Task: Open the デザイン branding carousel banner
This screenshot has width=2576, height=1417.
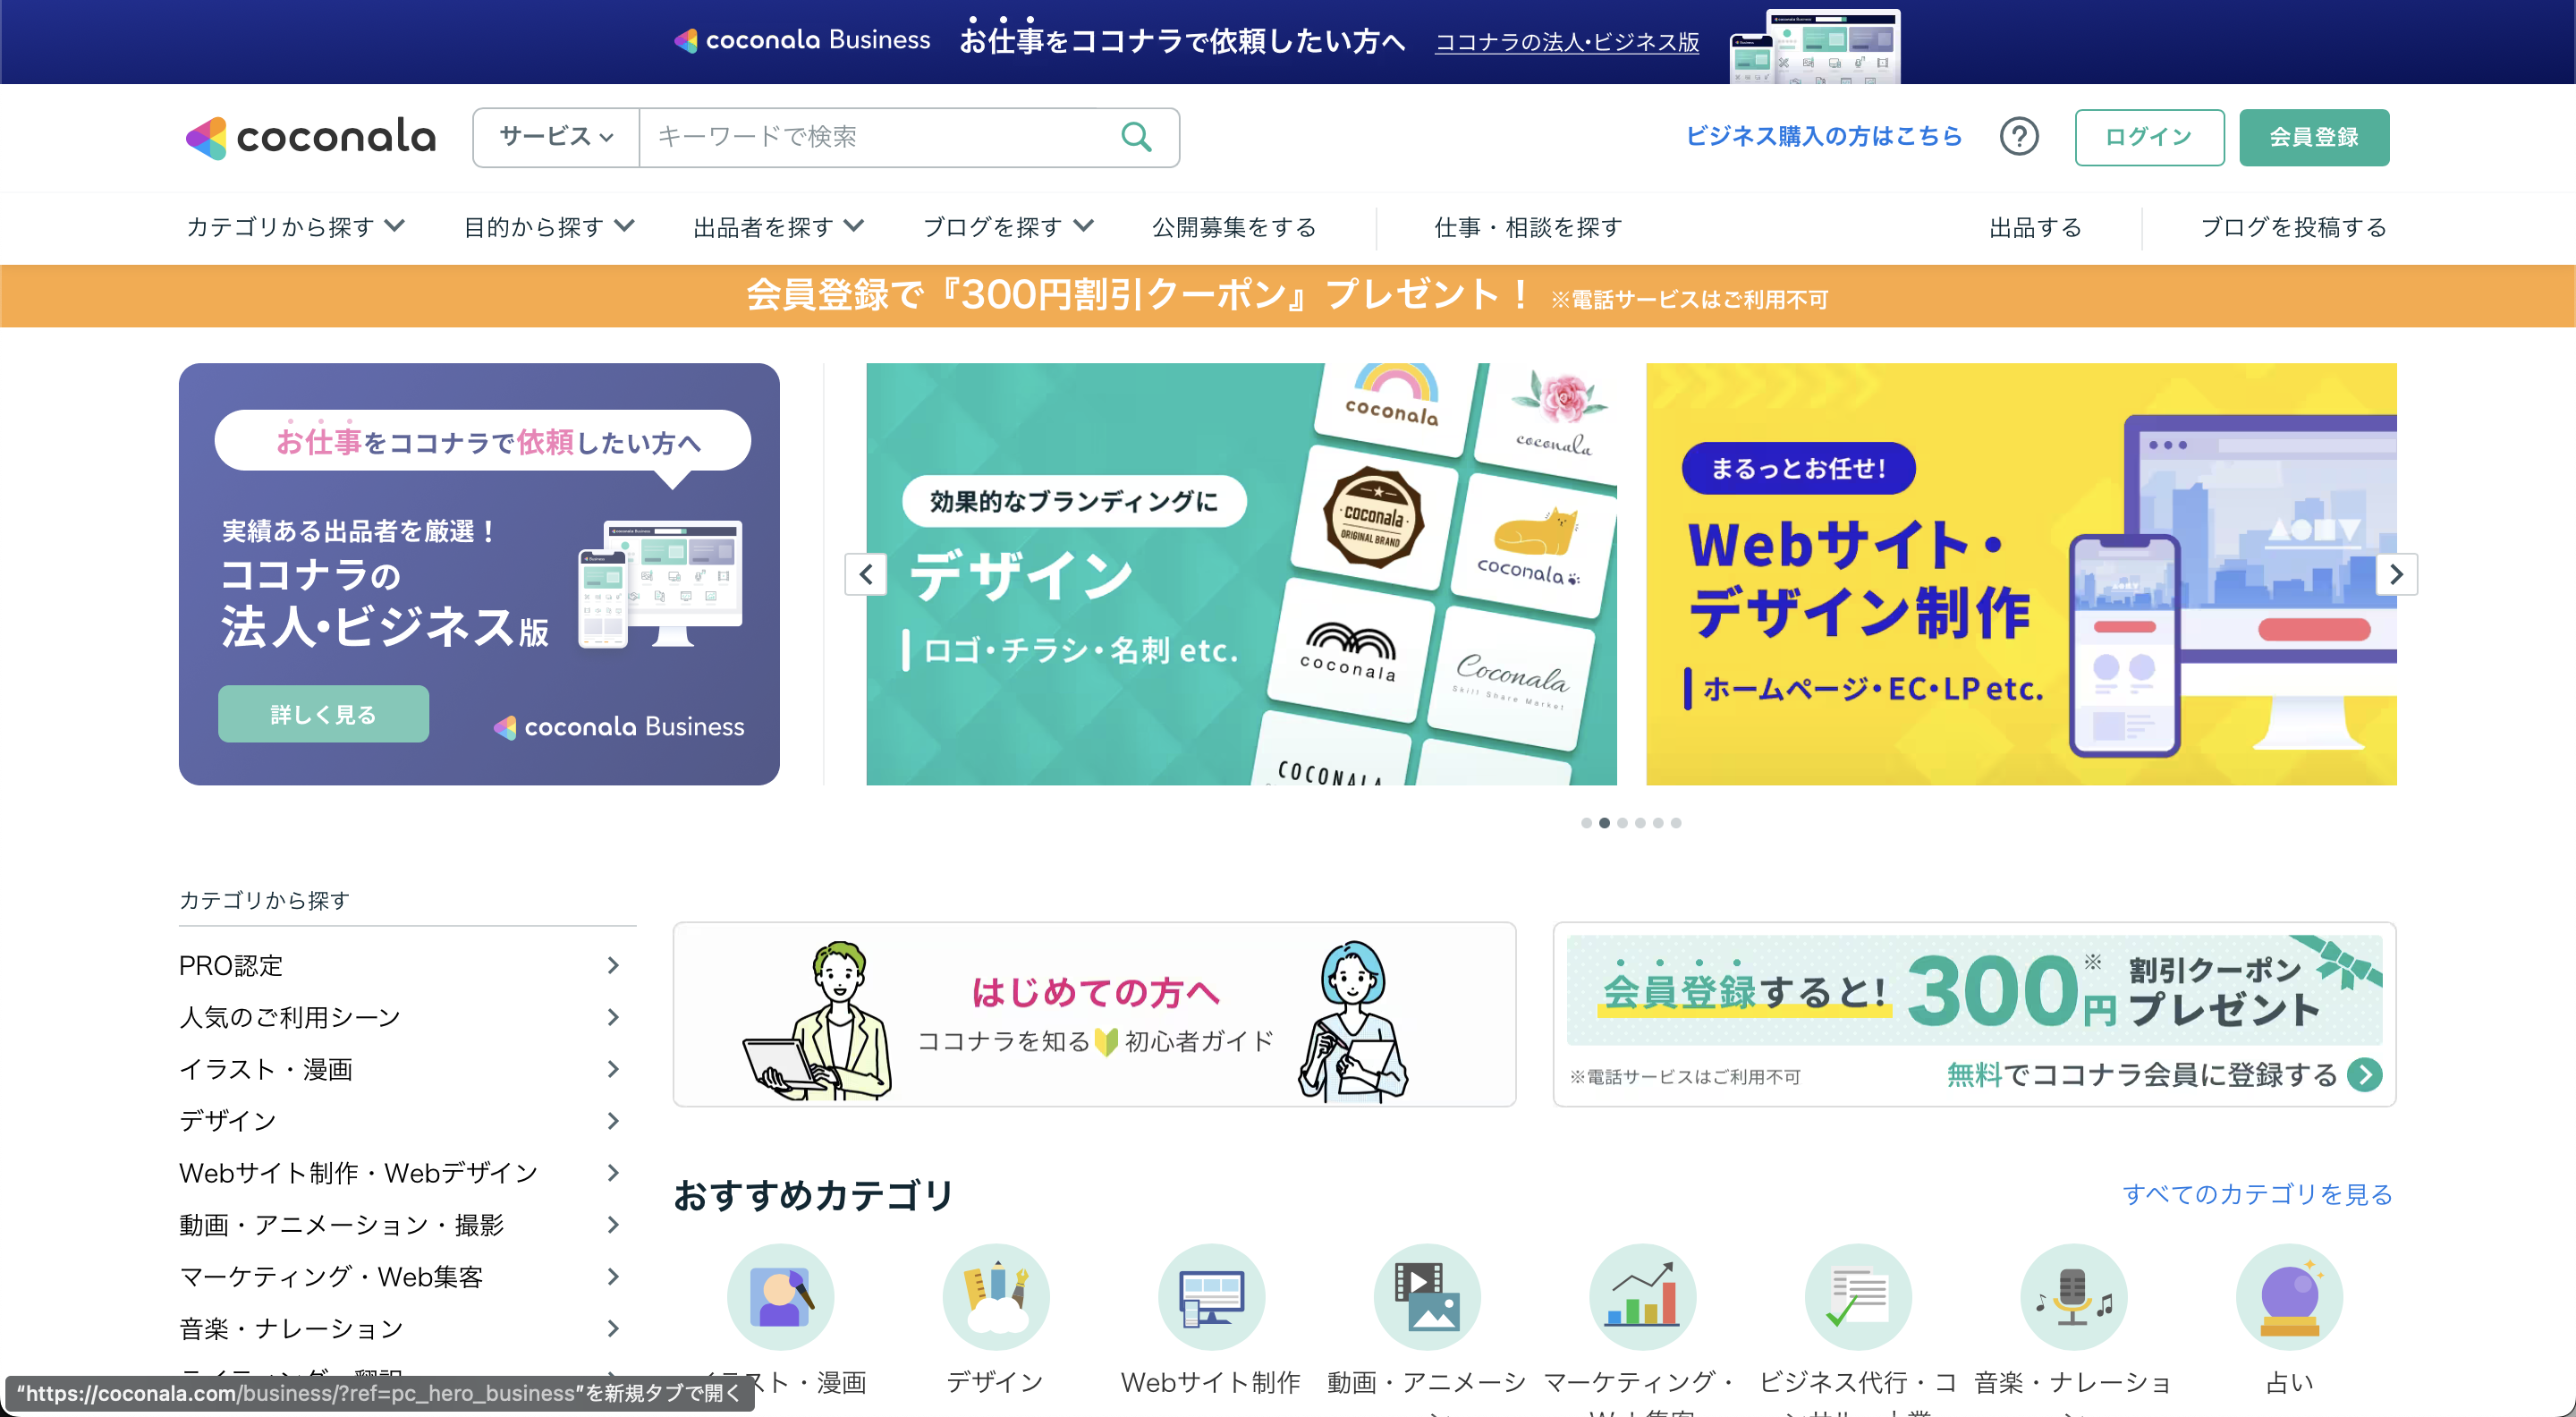Action: [x=1241, y=574]
